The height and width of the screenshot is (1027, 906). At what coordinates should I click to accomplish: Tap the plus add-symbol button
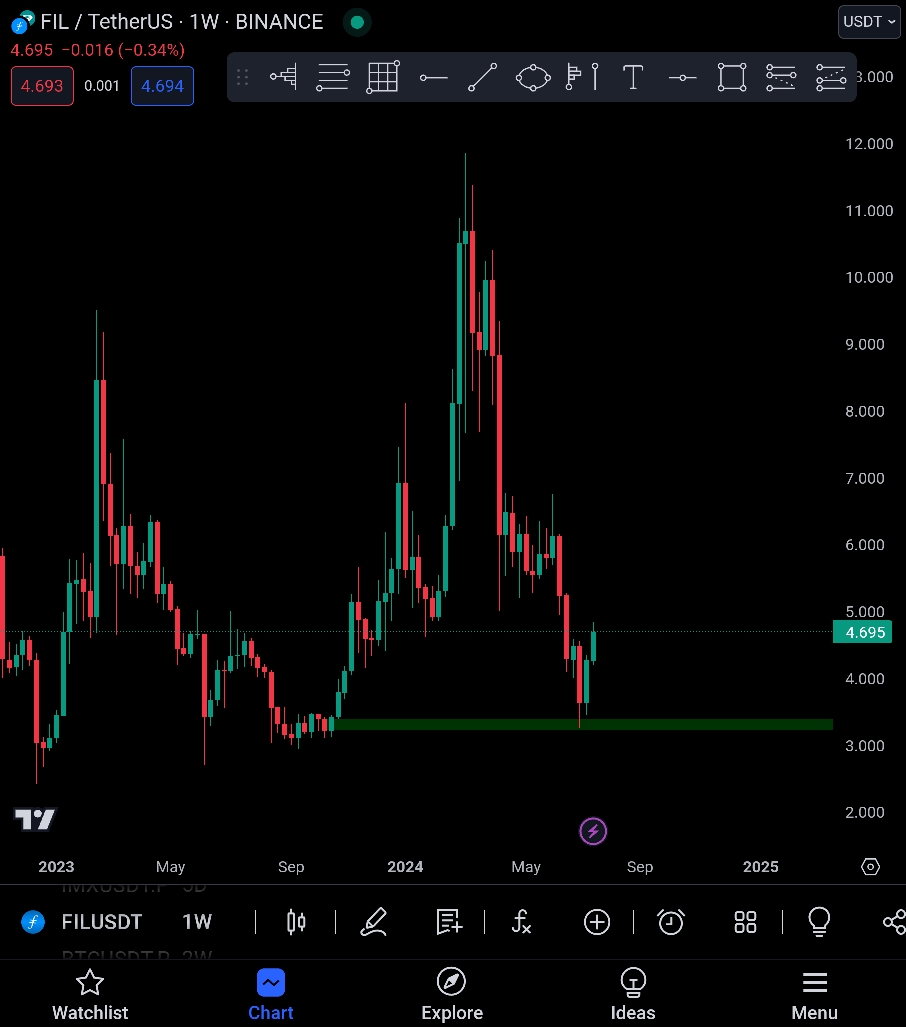tap(597, 922)
